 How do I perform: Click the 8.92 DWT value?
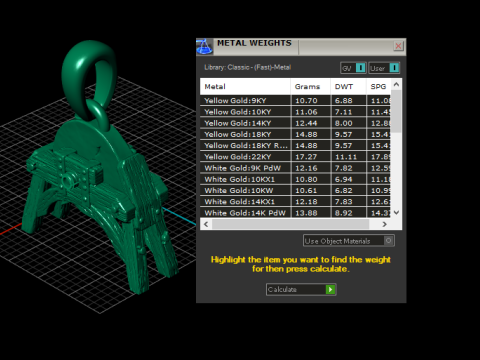344,213
